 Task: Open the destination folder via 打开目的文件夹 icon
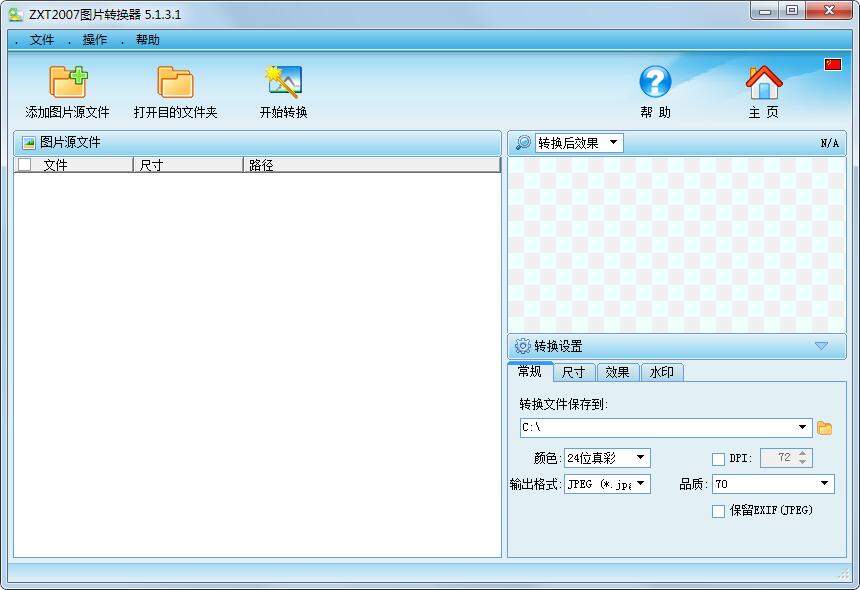(174, 78)
